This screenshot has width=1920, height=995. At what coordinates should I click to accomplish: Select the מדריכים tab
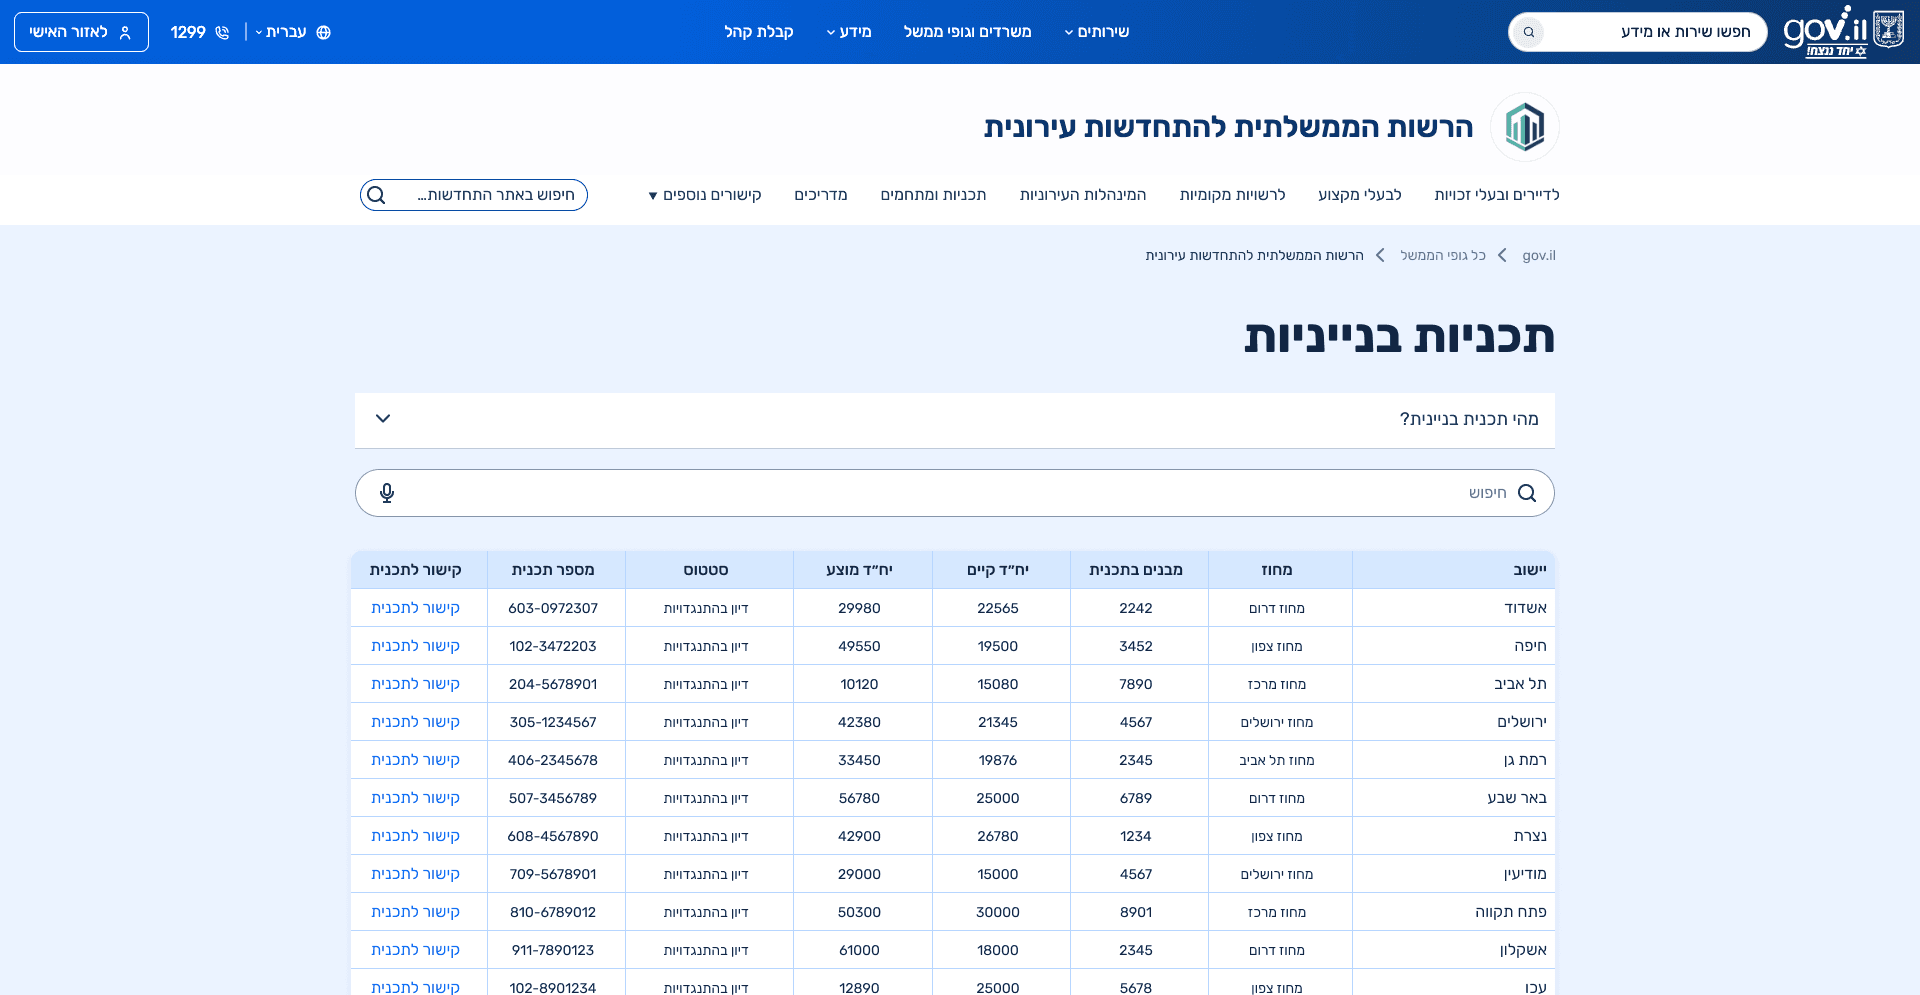click(x=821, y=195)
